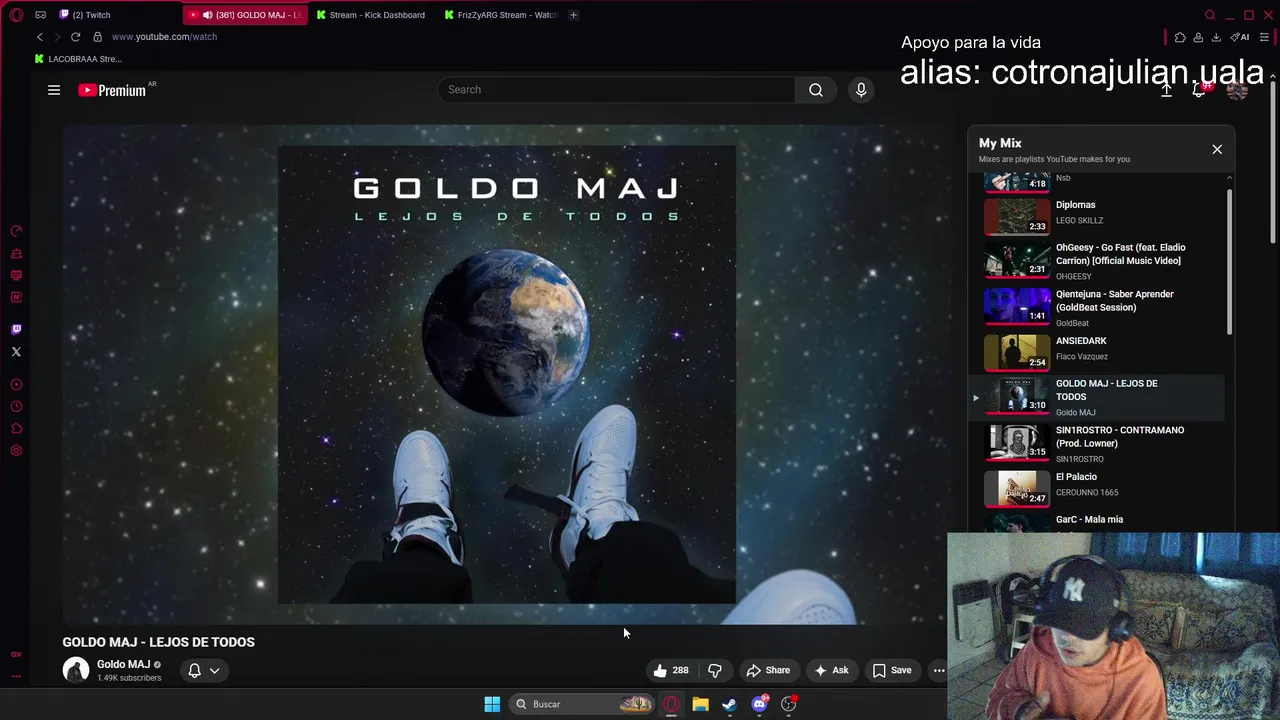Open browser tab search magnifier
Screen dimensions: 1280x720
[1210, 15]
